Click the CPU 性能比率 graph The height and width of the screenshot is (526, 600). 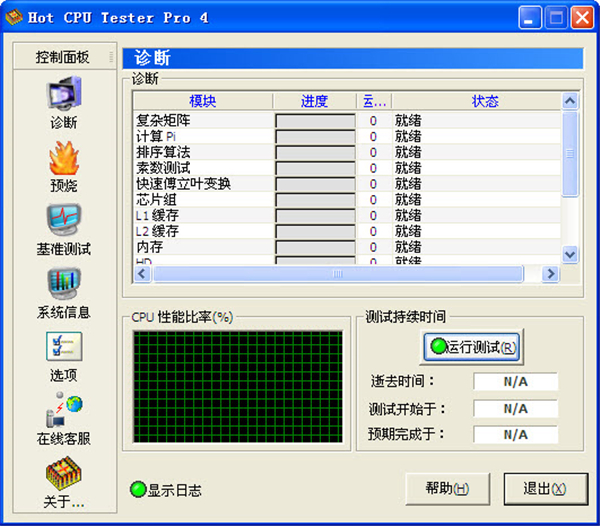[x=238, y=387]
